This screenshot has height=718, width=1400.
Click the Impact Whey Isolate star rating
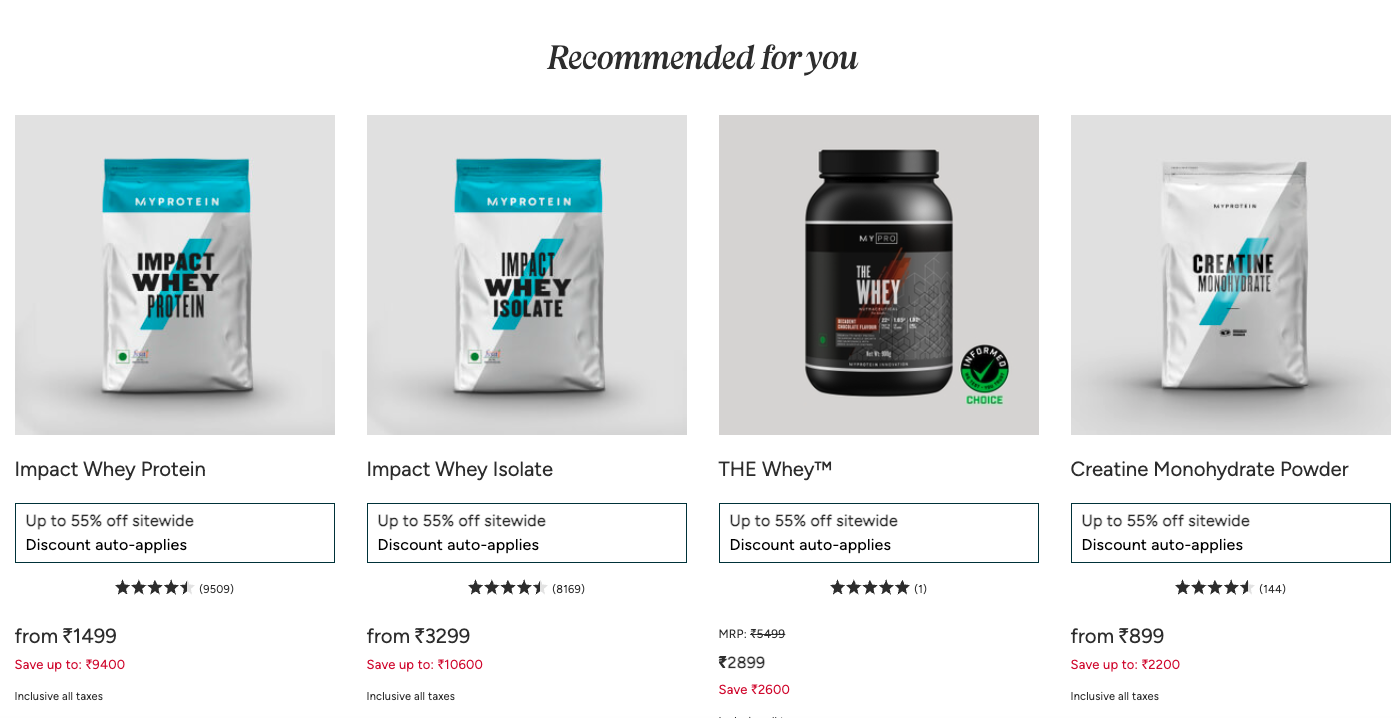[507, 588]
